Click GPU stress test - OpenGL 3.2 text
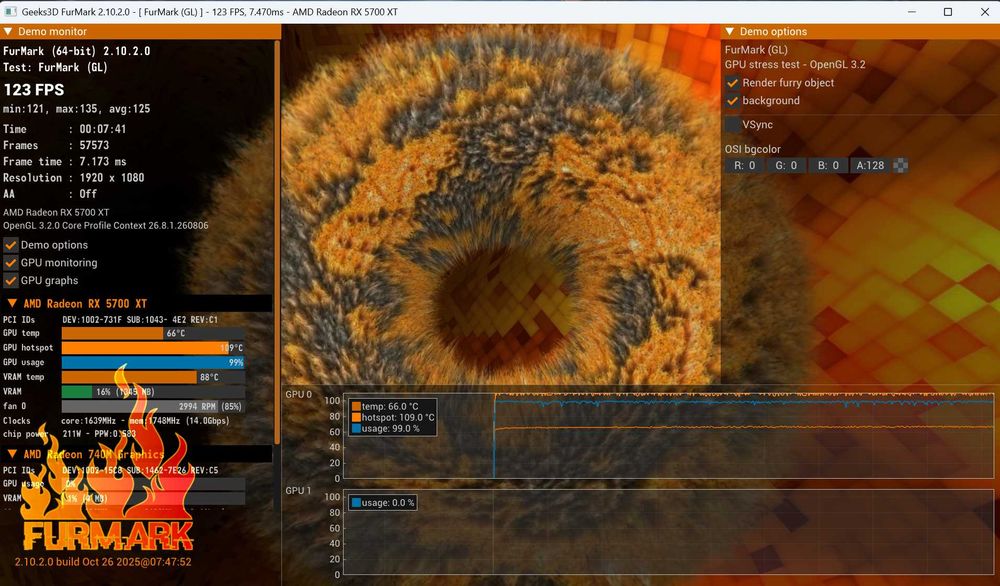The height and width of the screenshot is (586, 1000). pyautogui.click(x=795, y=65)
